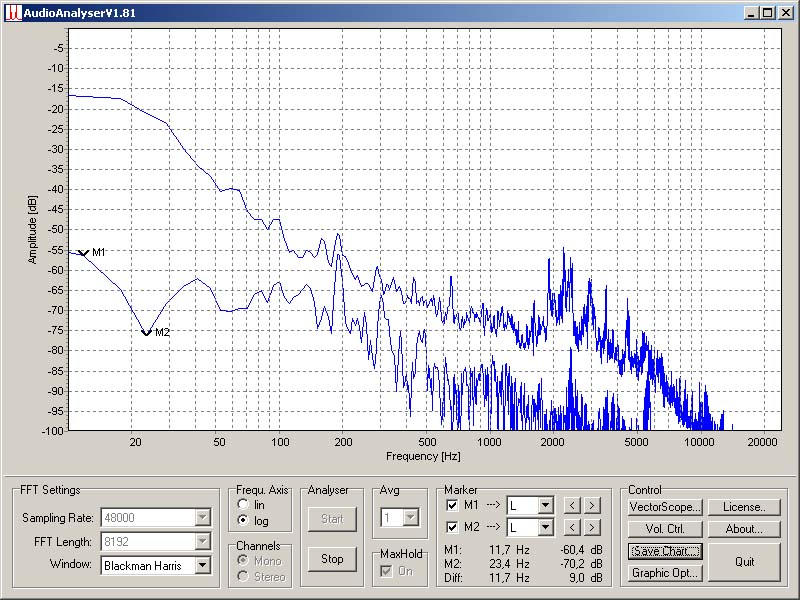Click the M2 level value -70,2 dB

[581, 564]
